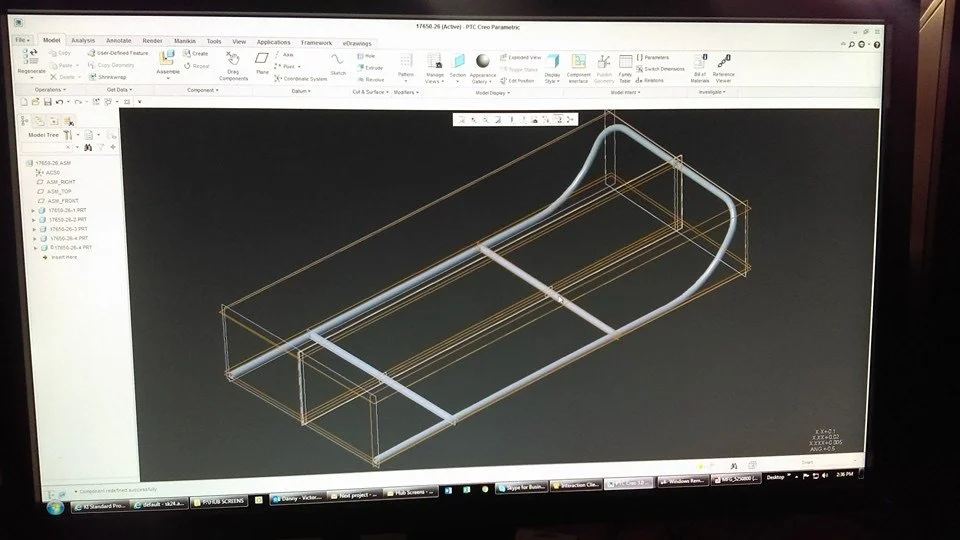Switch to the Annotate tab
960x540 pixels.
(118, 40)
